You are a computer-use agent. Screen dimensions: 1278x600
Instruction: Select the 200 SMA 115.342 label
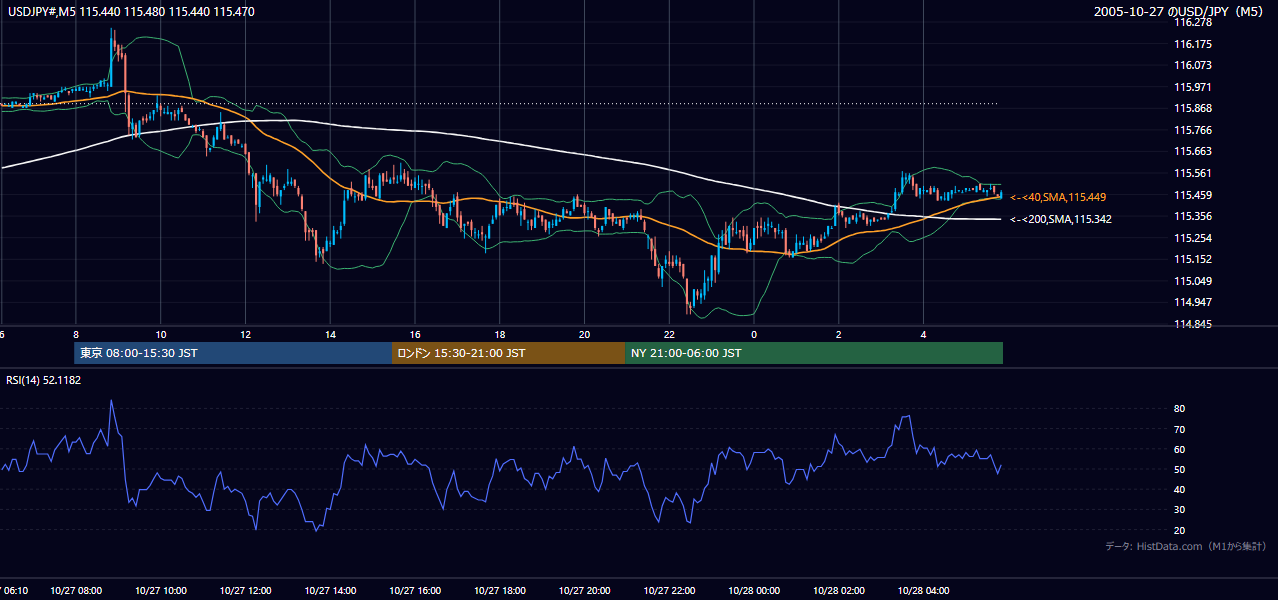[1061, 219]
